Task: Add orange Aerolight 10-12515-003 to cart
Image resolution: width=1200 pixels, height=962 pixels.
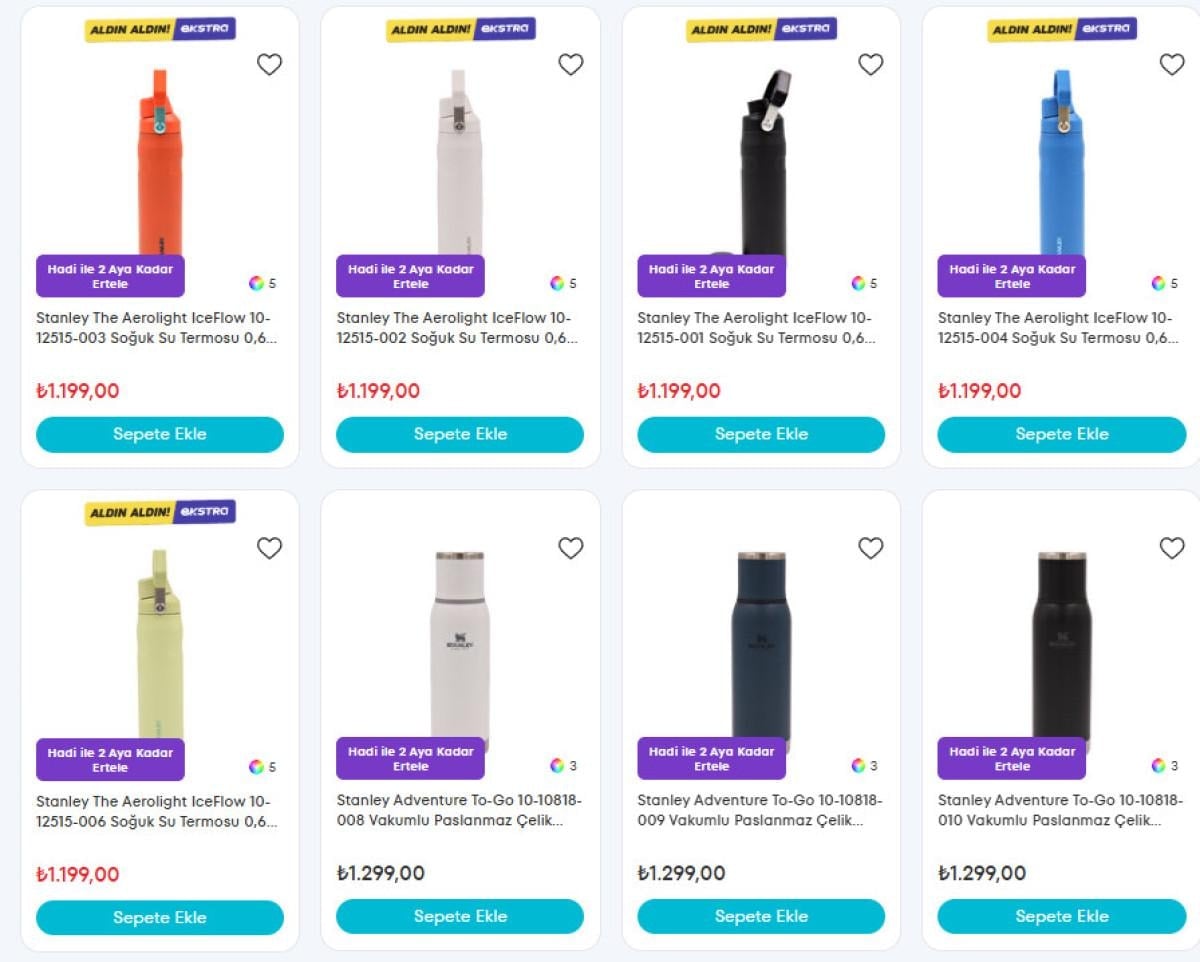Action: tap(160, 434)
